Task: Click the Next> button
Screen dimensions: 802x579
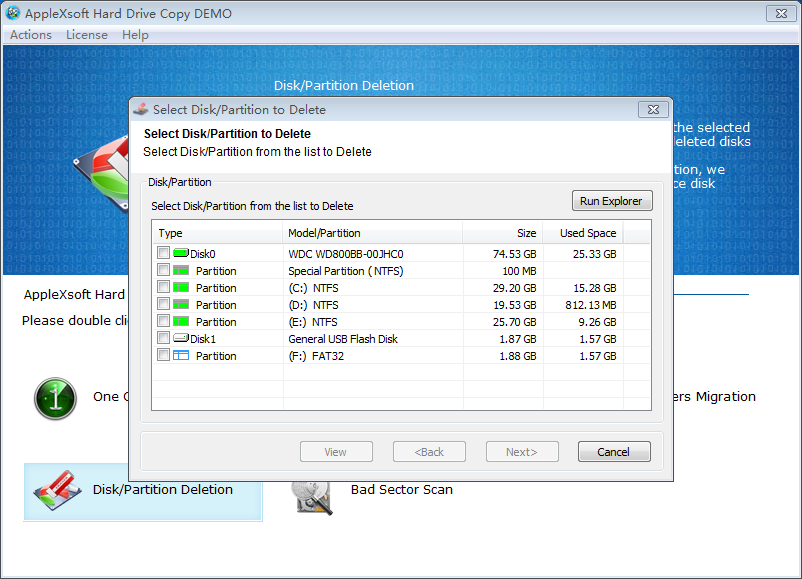Action: point(522,452)
